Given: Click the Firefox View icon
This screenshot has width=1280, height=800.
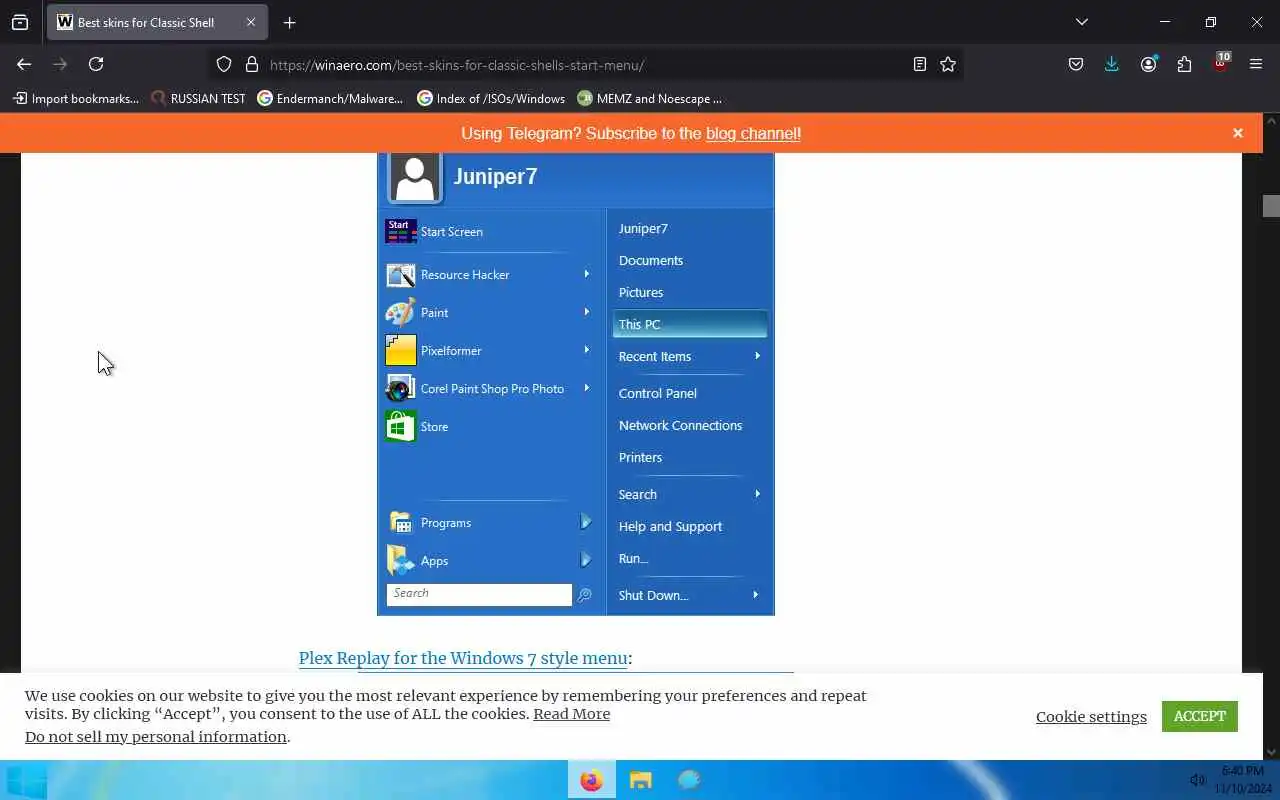Looking at the screenshot, I should coord(20,22).
